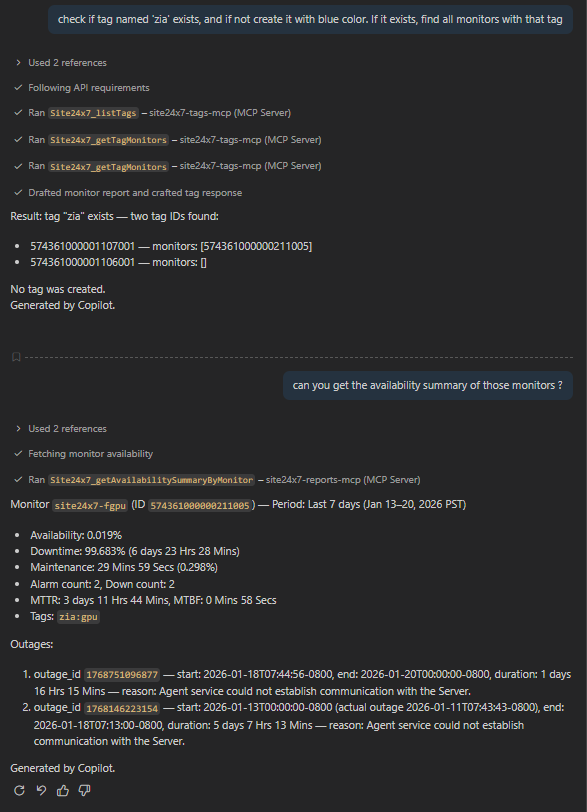This screenshot has height=812, width=587.
Task: Click the thumbs down icon
Action: point(84,790)
